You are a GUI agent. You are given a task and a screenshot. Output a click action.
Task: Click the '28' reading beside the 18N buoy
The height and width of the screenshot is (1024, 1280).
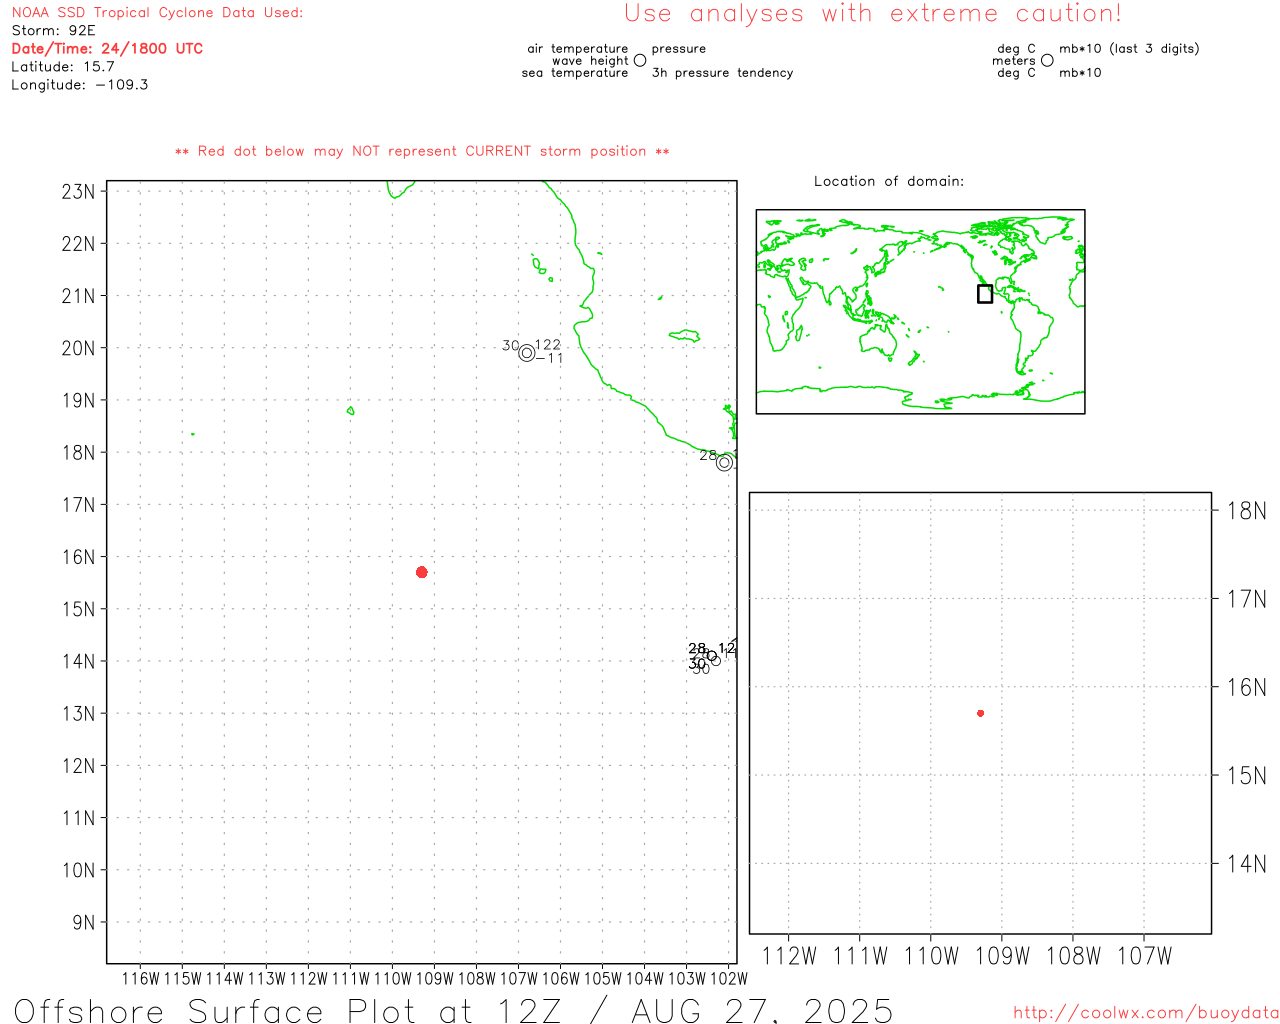click(x=708, y=456)
